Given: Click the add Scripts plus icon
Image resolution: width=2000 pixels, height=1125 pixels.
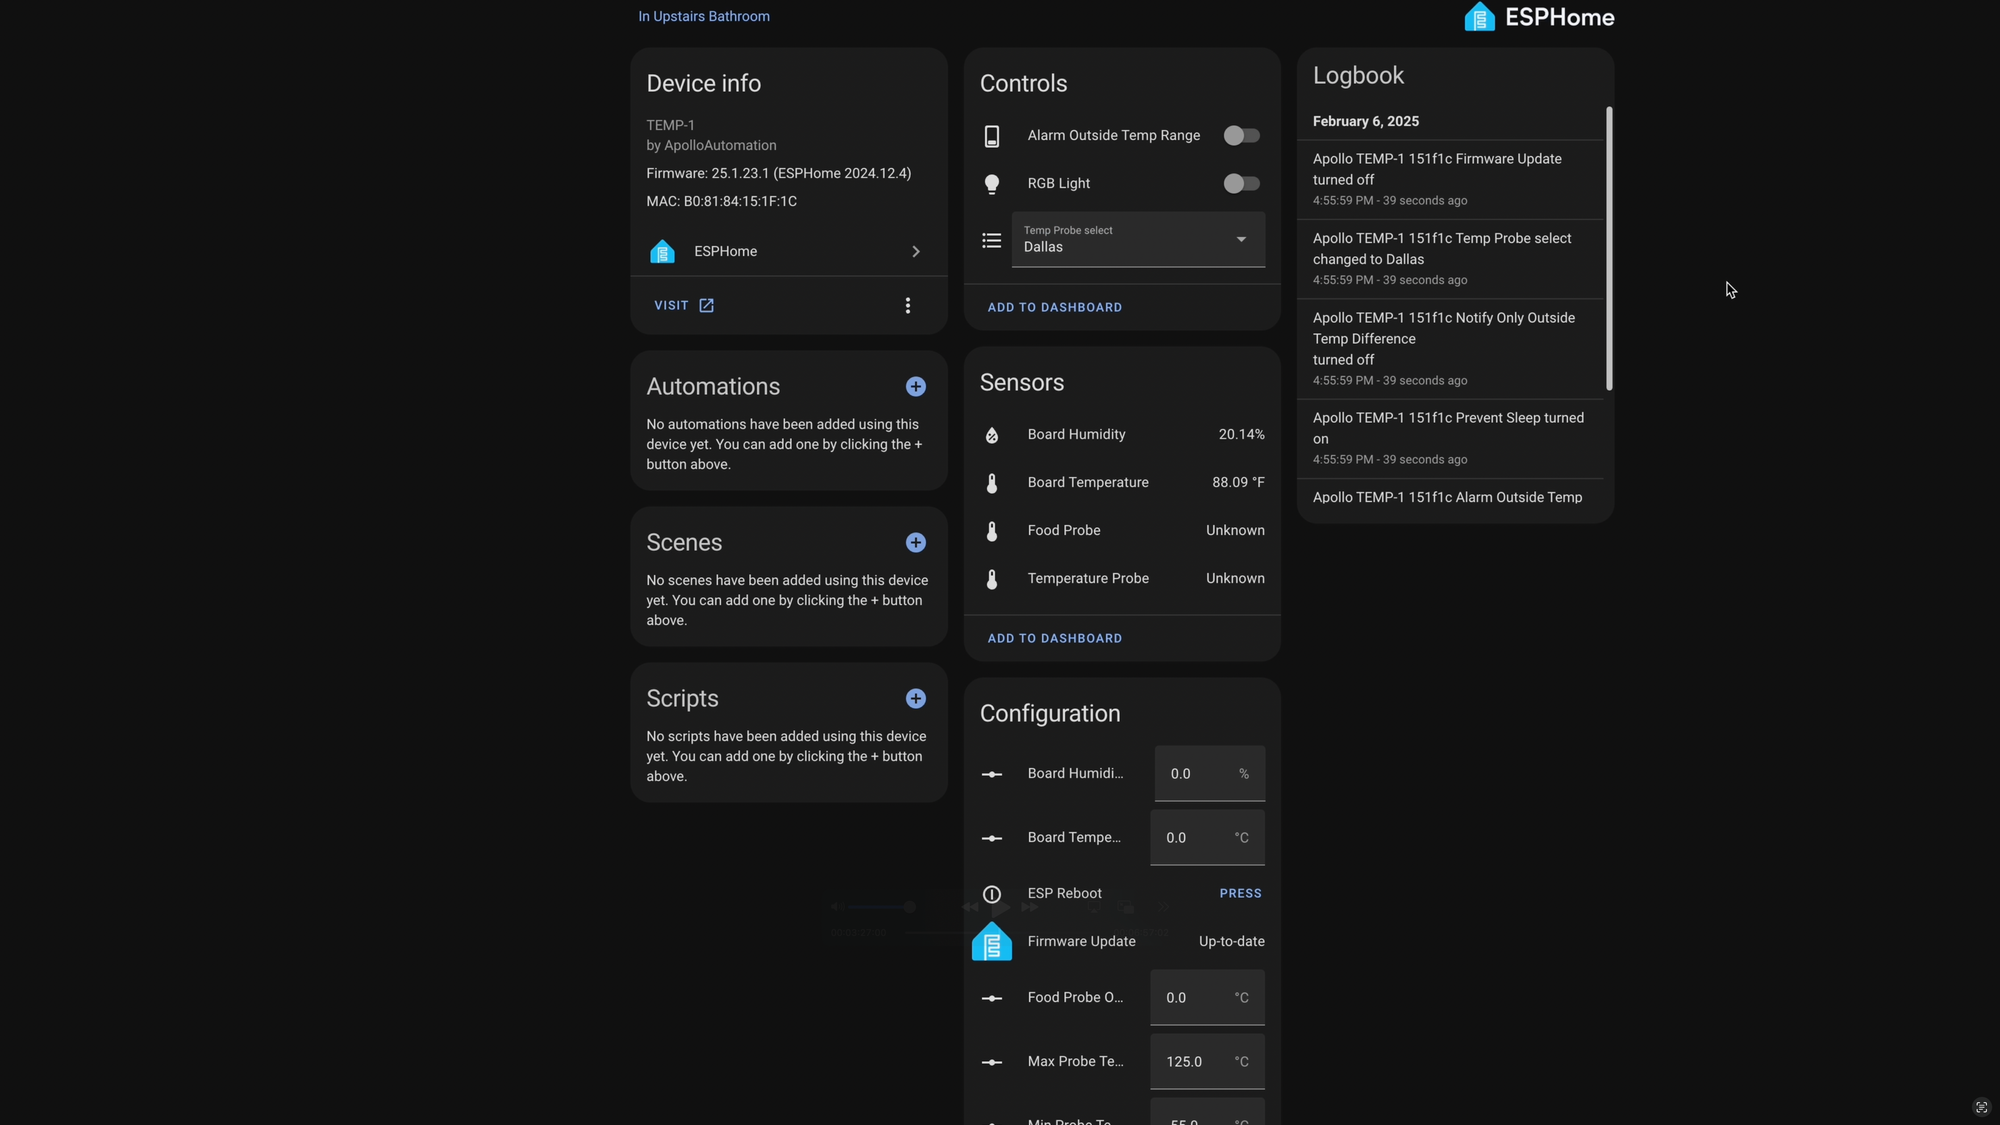Looking at the screenshot, I should (915, 699).
